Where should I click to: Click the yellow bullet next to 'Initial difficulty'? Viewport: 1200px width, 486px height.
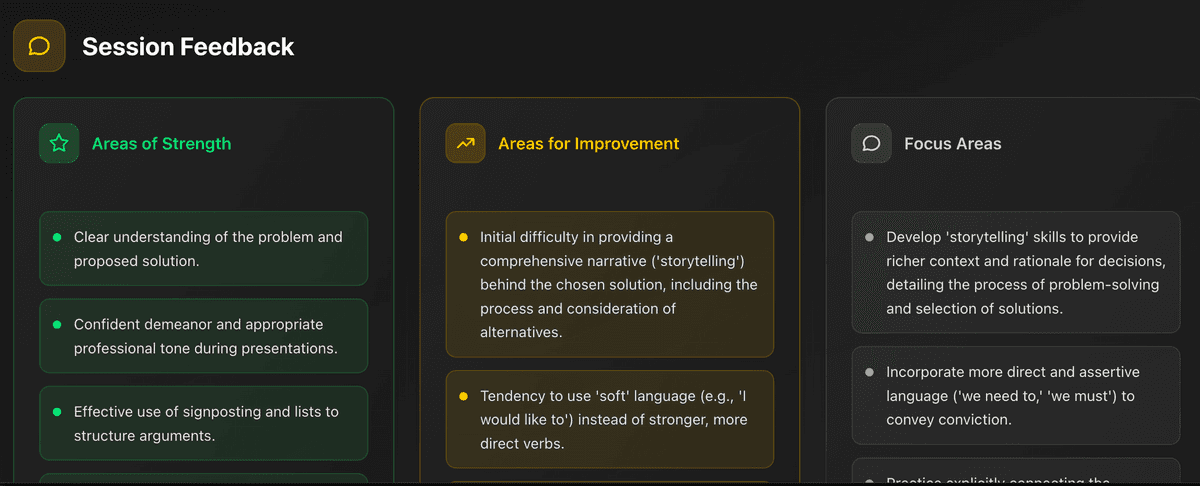463,237
